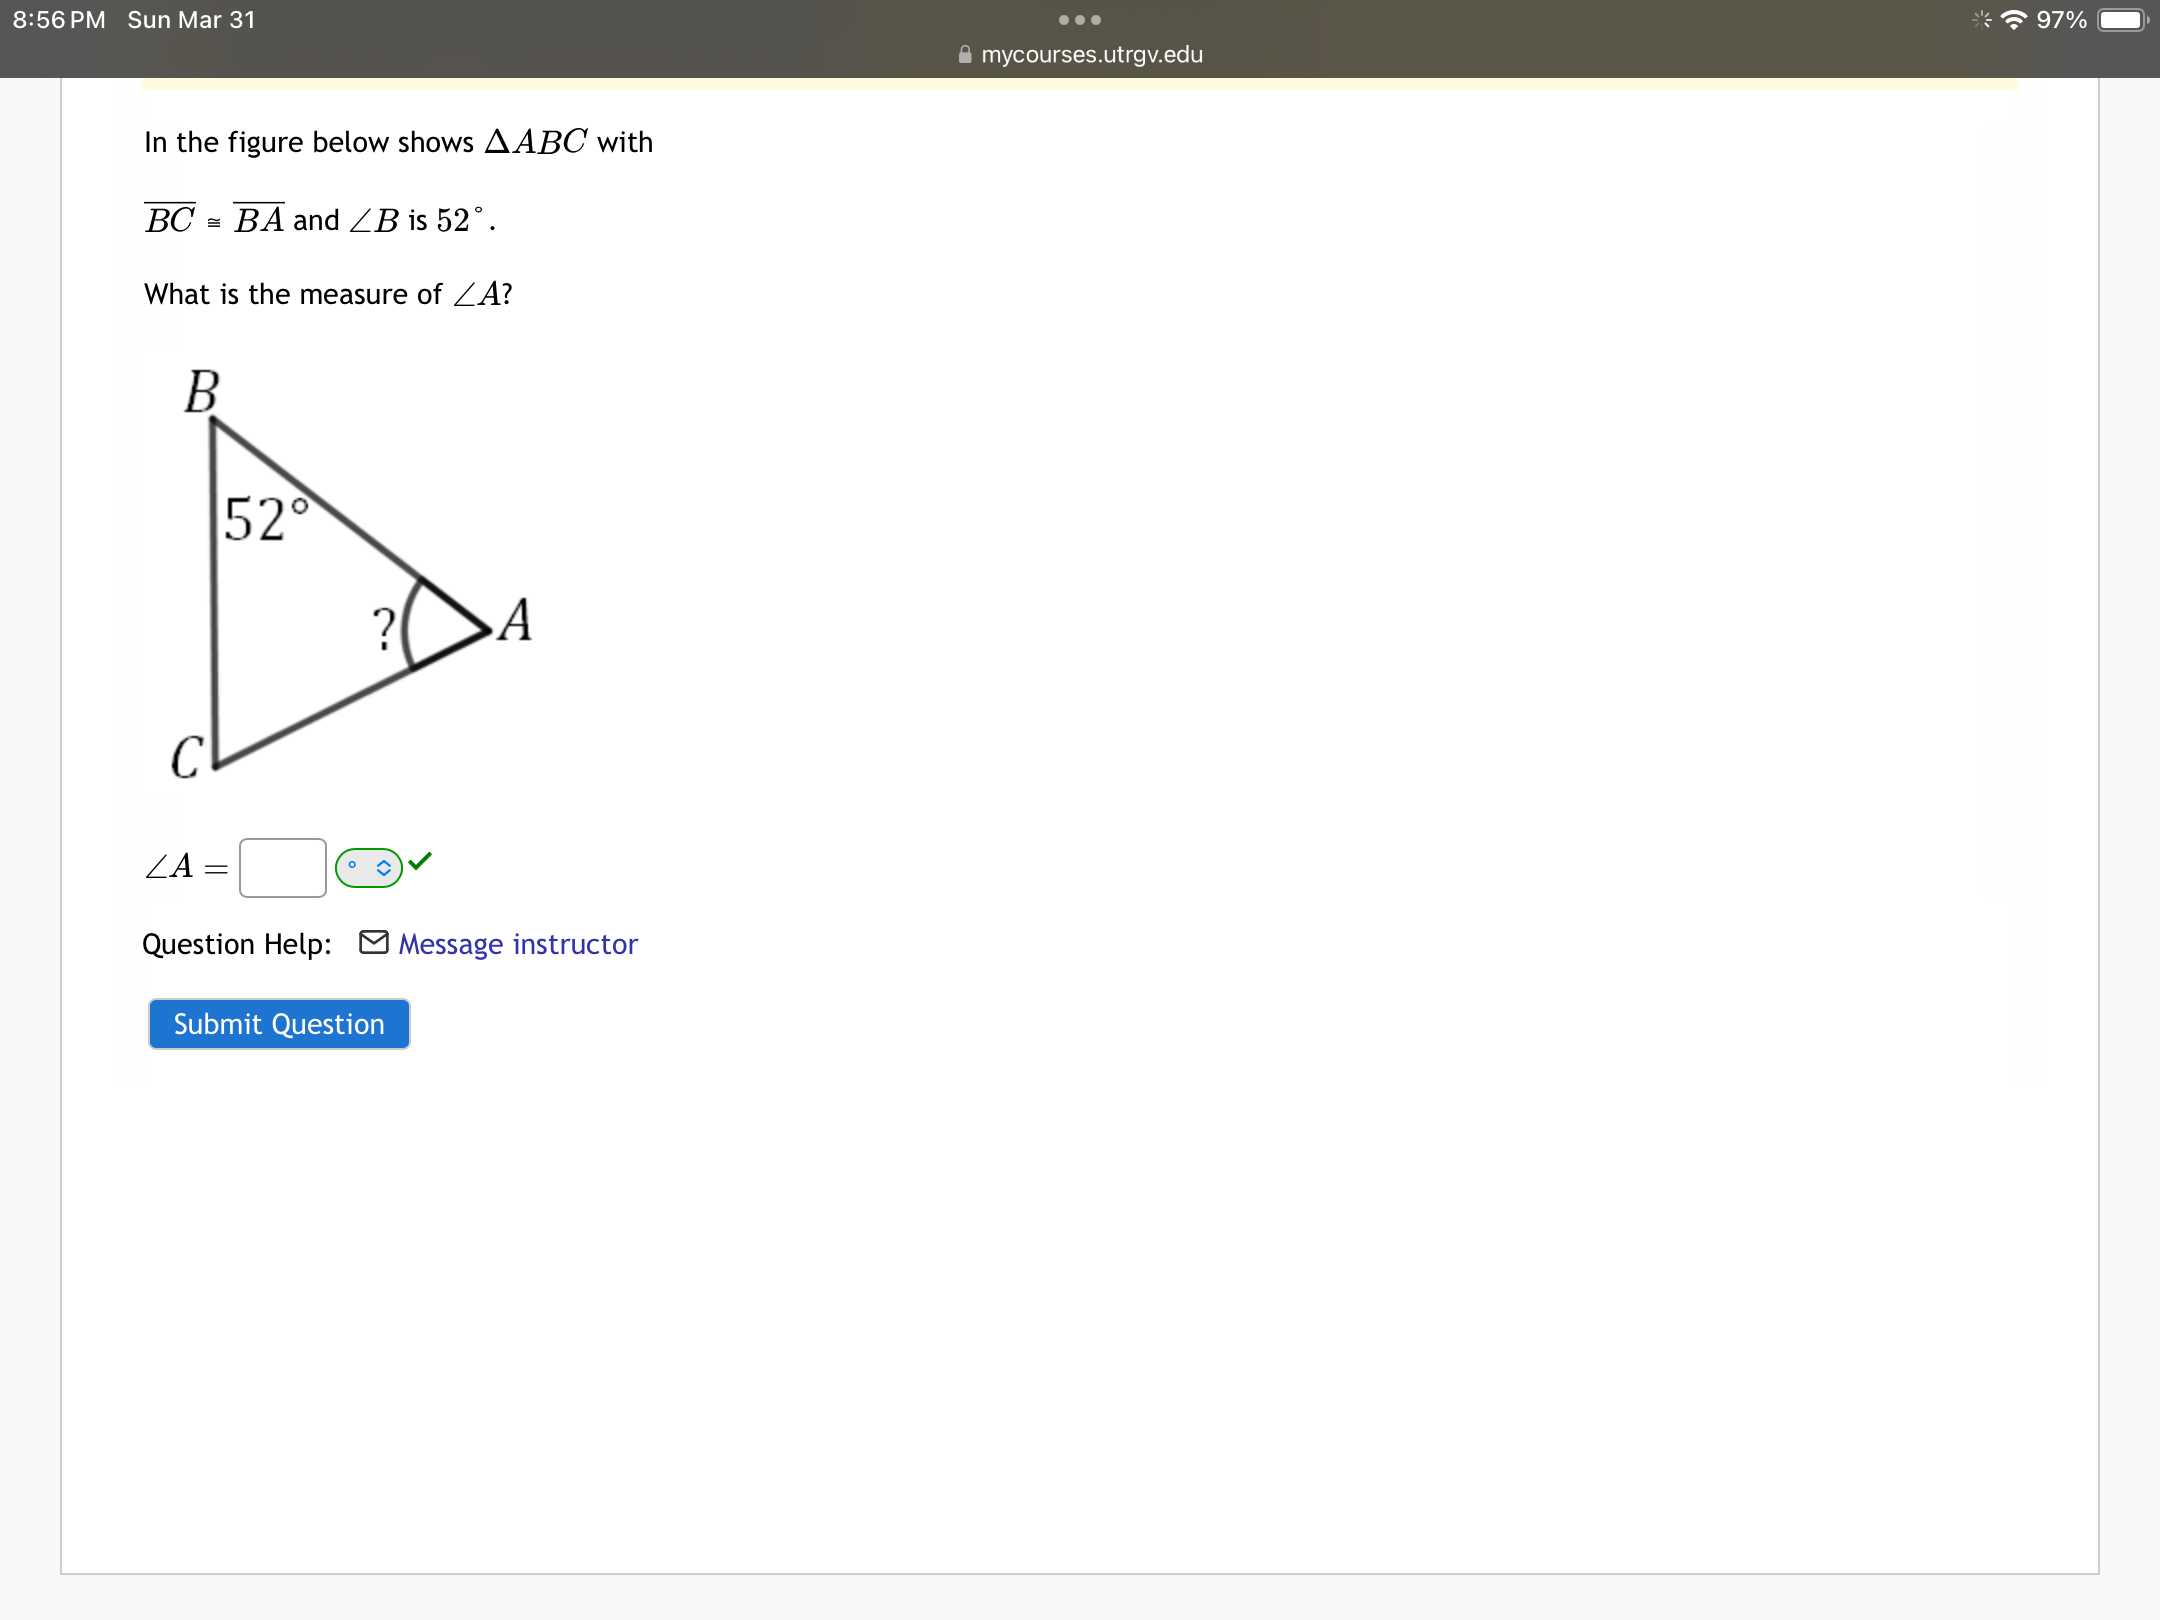Click the answer input field for angle A
Image resolution: width=2160 pixels, height=1620 pixels.
(x=283, y=866)
